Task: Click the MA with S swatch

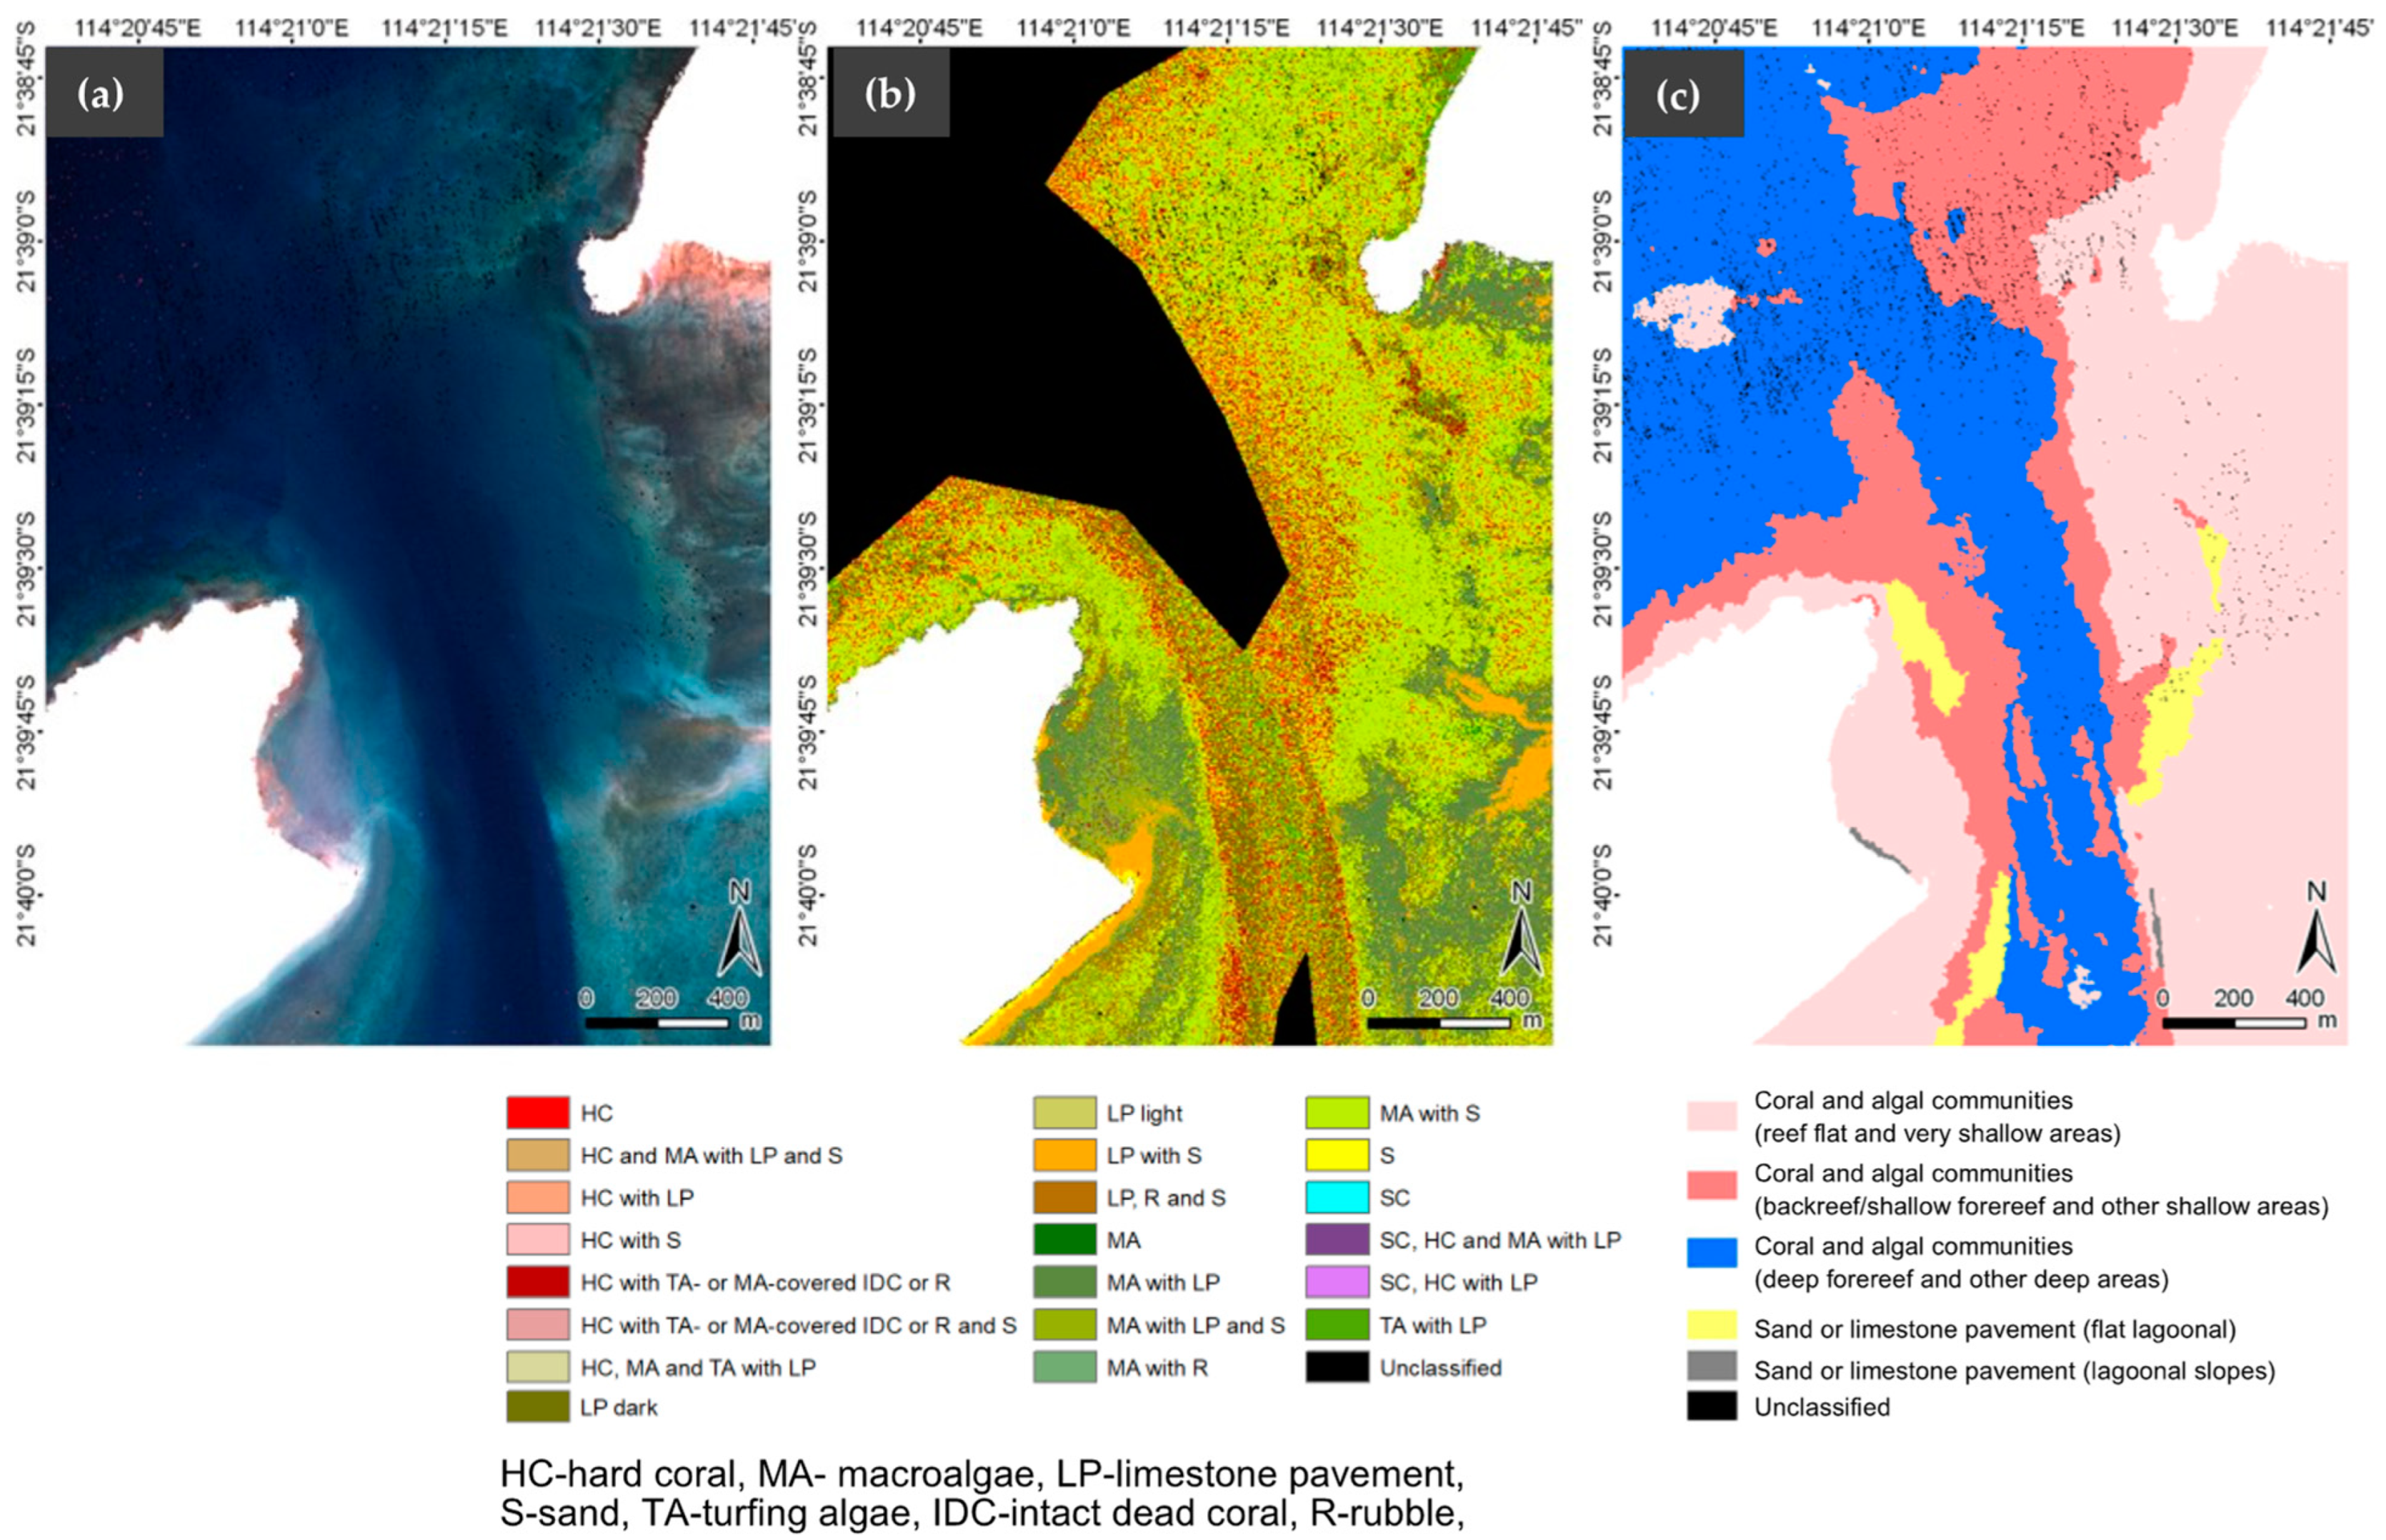Action: [1337, 1113]
